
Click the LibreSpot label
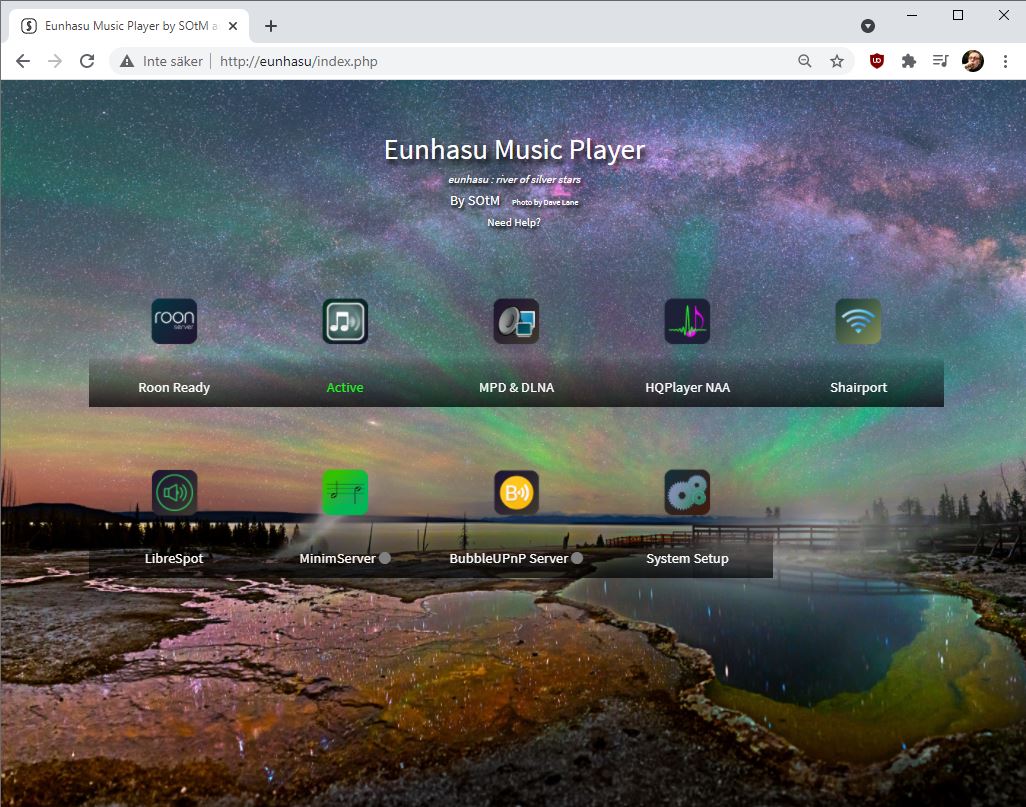(x=174, y=558)
